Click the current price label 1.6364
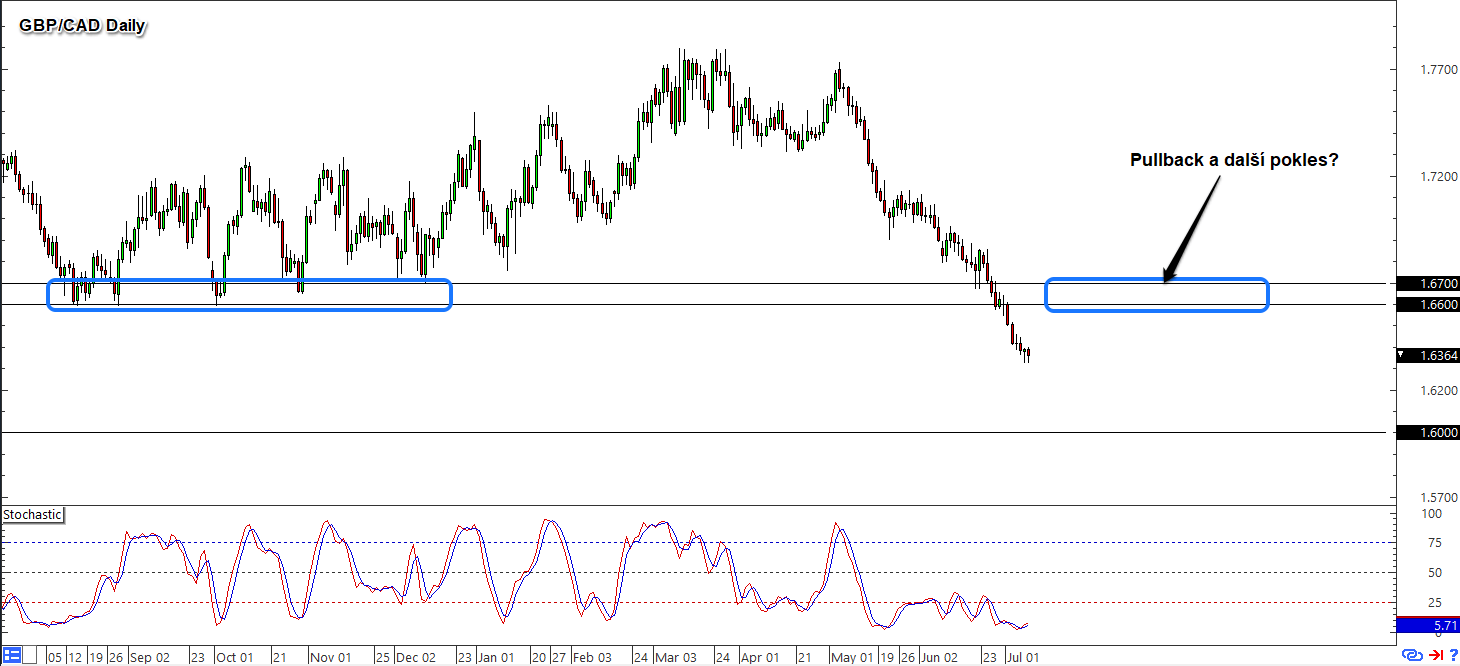Image resolution: width=1460 pixels, height=666 pixels. click(x=1429, y=355)
